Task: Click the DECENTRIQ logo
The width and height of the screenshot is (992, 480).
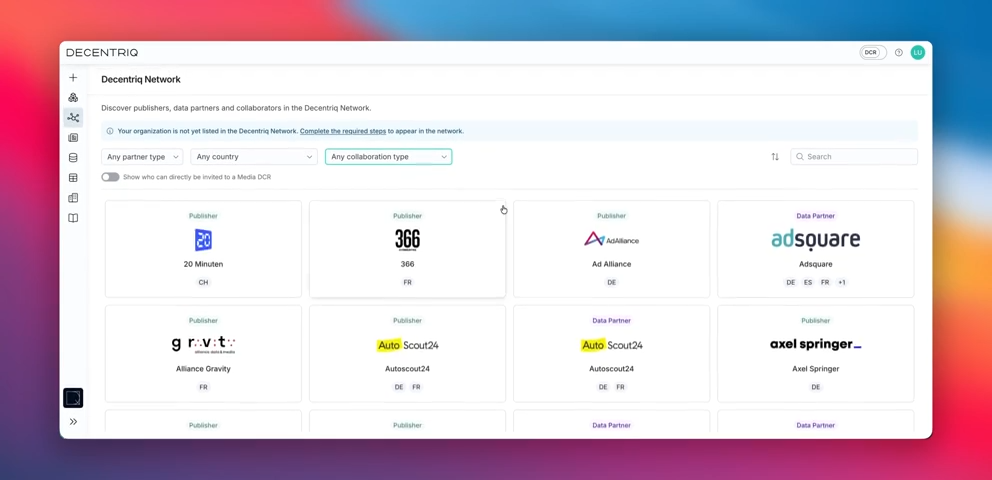Action: point(102,52)
